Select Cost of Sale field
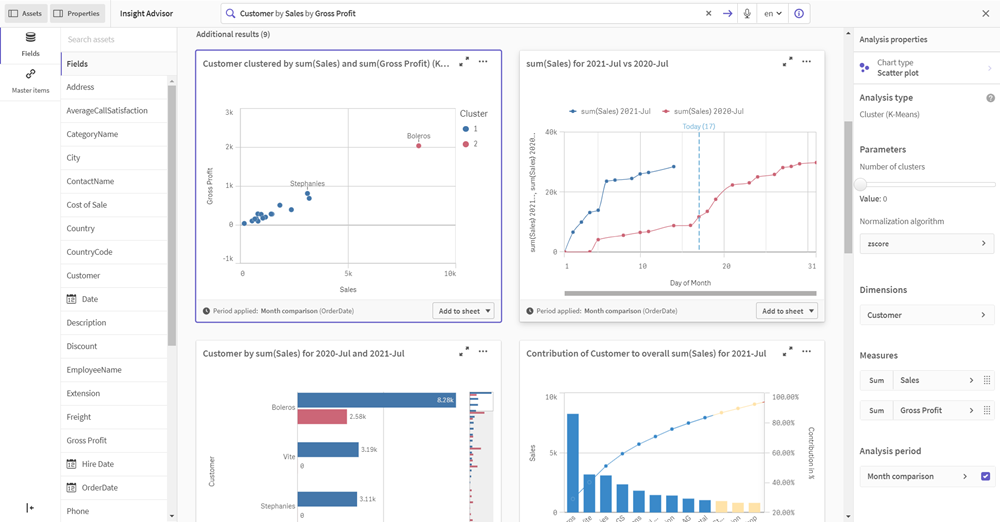 (x=114, y=205)
